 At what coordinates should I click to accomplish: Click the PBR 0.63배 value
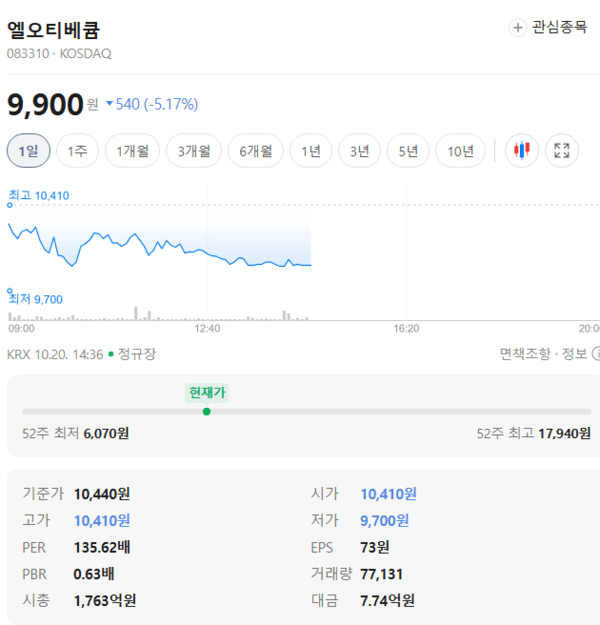[94, 574]
